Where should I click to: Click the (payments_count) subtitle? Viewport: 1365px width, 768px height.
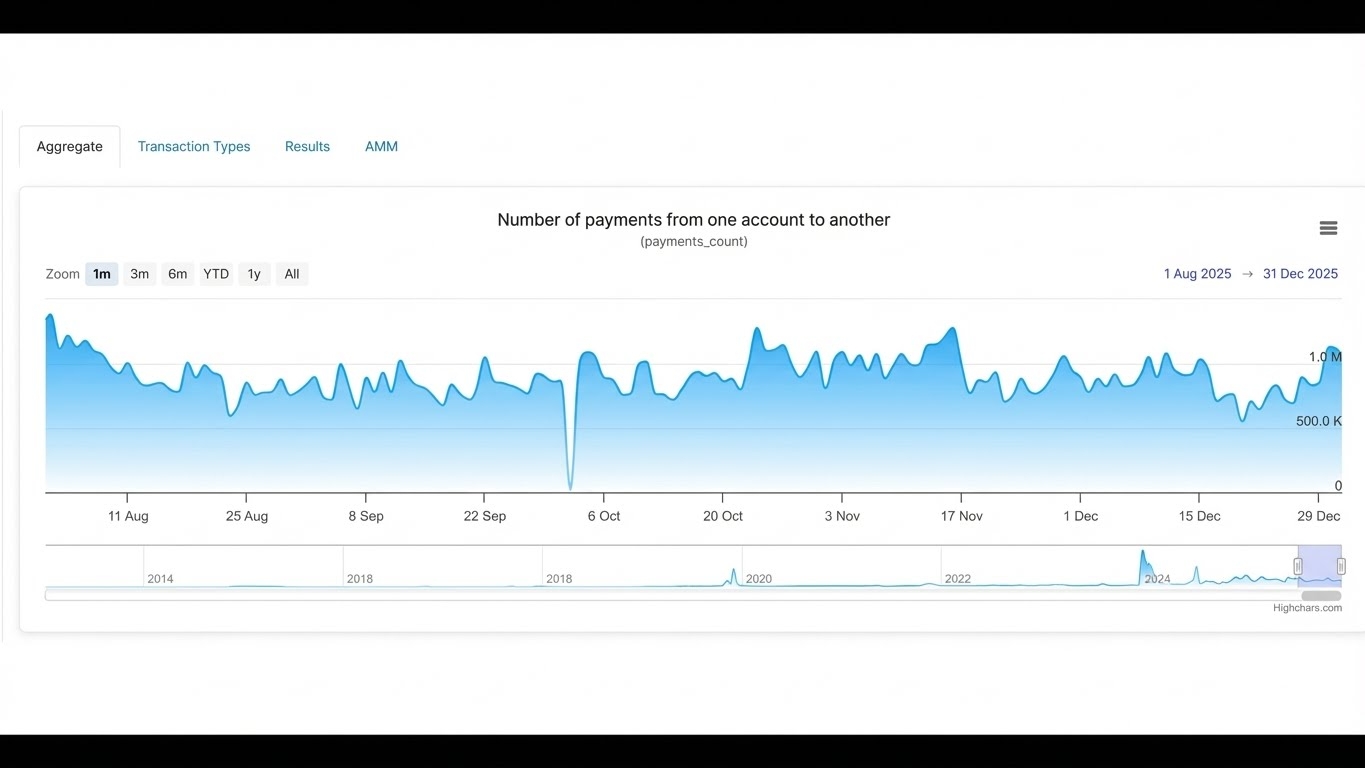[694, 242]
